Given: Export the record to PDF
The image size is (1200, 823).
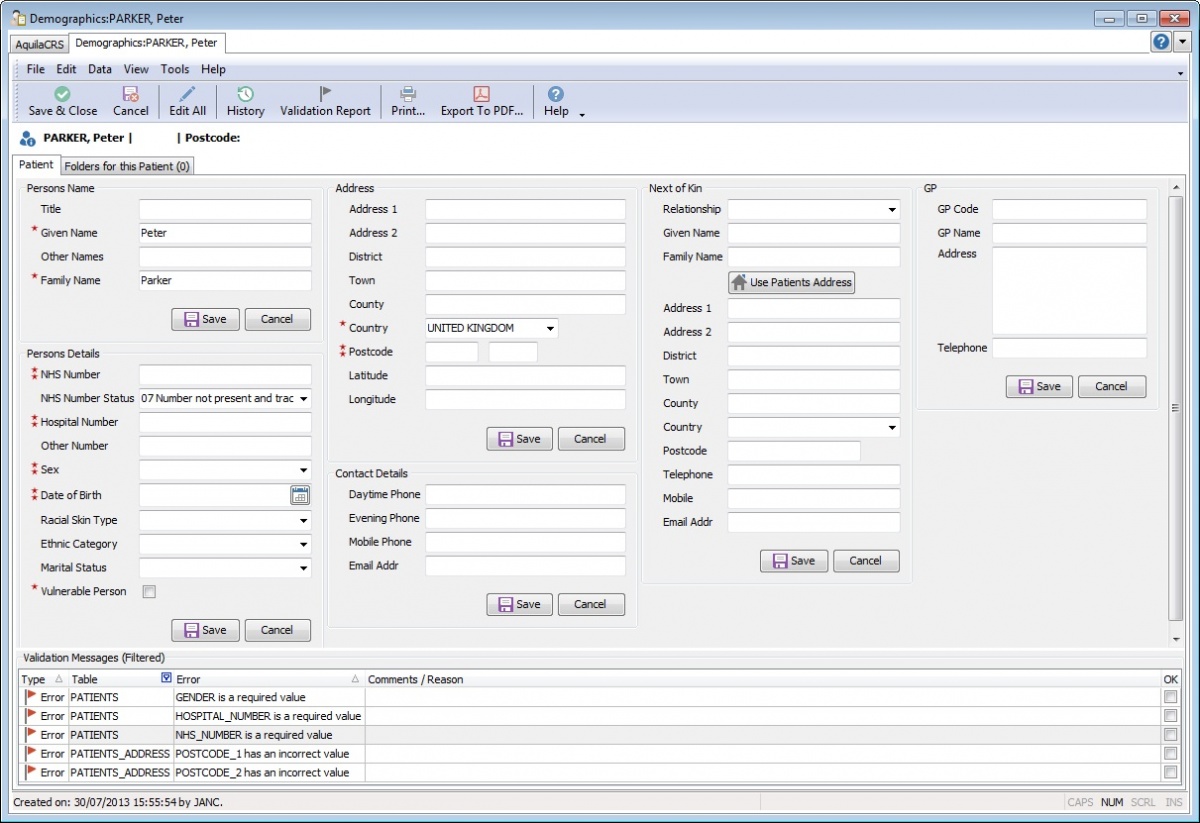Looking at the screenshot, I should pyautogui.click(x=481, y=100).
